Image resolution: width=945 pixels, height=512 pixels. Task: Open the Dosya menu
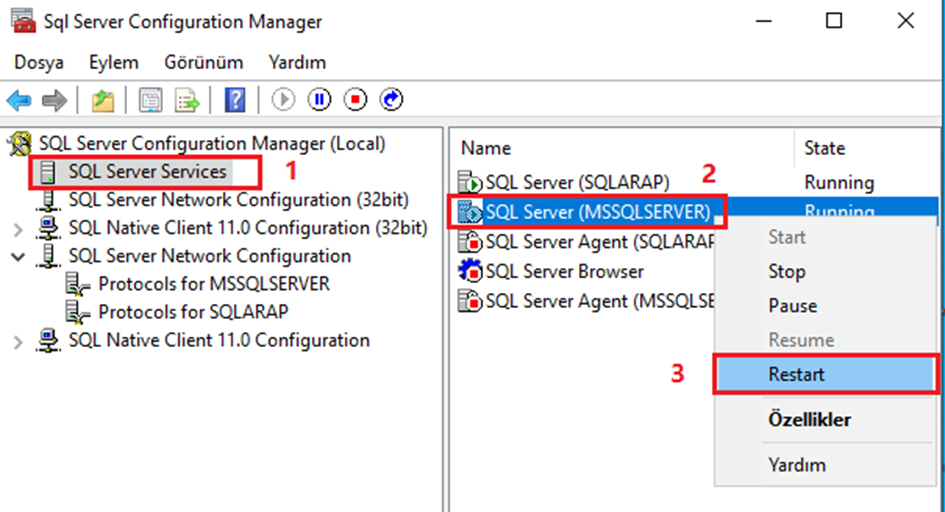(x=39, y=63)
